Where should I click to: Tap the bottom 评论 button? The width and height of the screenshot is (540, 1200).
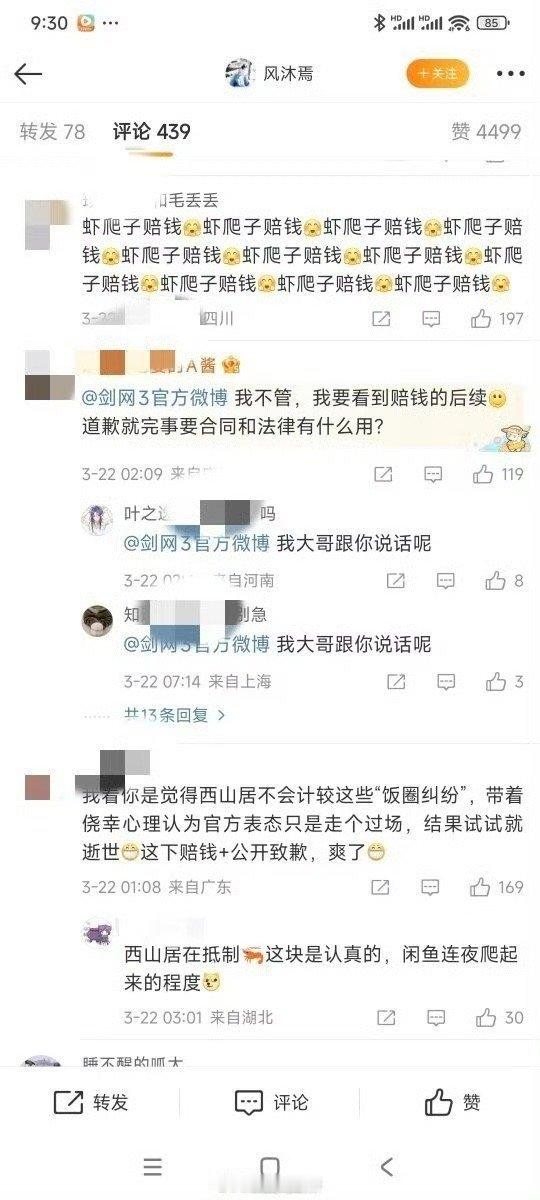tap(271, 1102)
